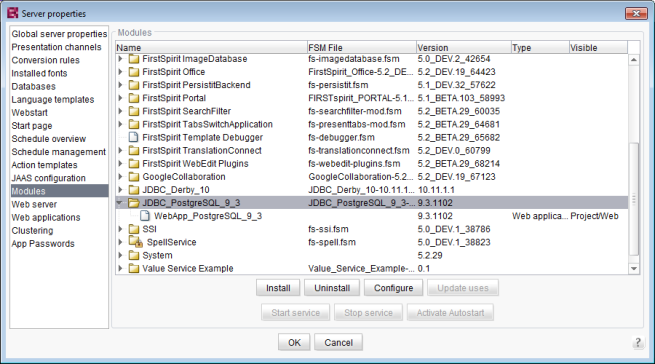The height and width of the screenshot is (364, 655).
Task: Click the Configure button
Action: pos(394,288)
